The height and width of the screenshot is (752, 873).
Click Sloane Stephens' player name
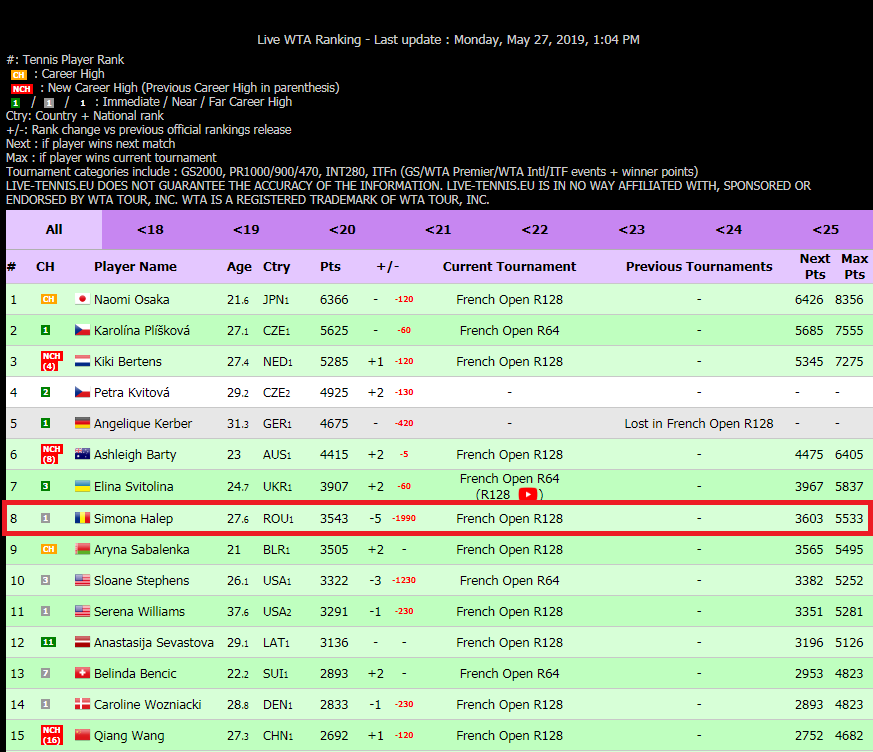(x=141, y=580)
